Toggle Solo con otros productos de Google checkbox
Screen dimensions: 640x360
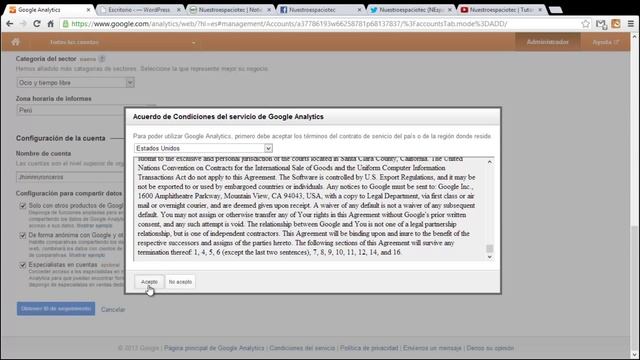click(23, 206)
